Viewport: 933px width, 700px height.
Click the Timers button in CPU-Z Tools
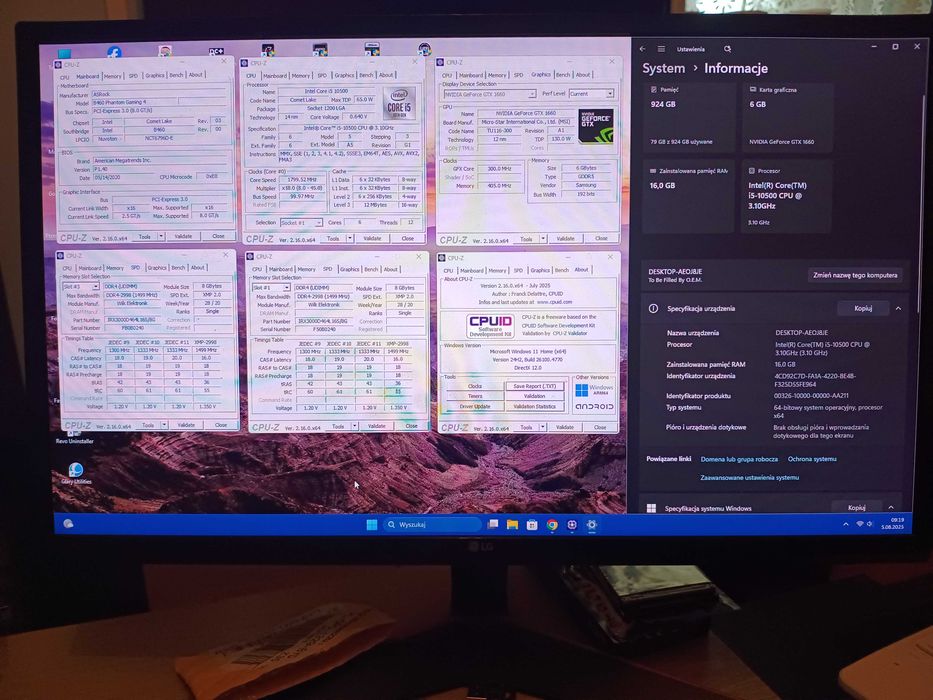pos(474,396)
